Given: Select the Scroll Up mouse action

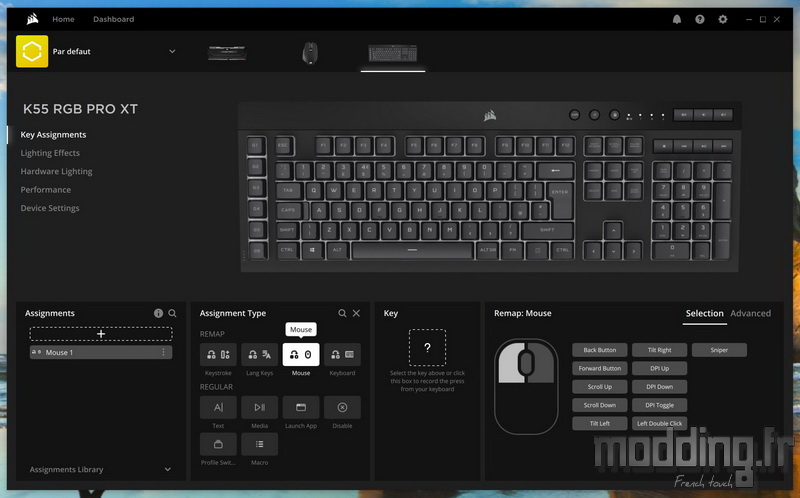Looking at the screenshot, I should click(x=599, y=387).
